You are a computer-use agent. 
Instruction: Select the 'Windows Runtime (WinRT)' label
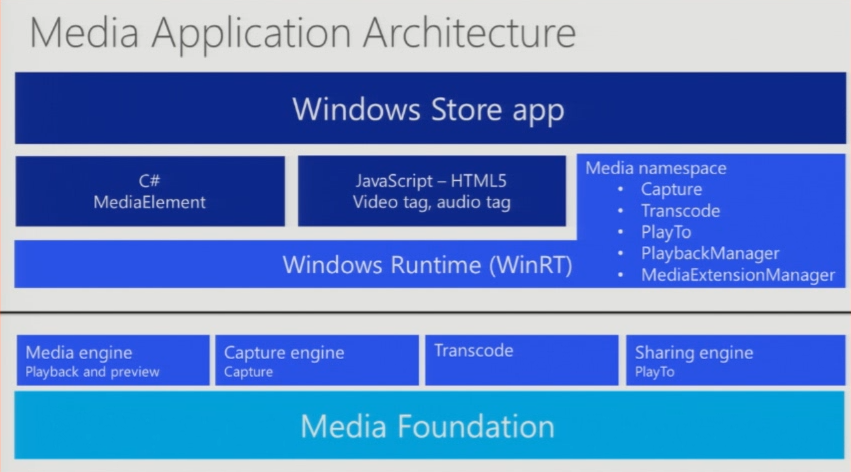tap(427, 265)
